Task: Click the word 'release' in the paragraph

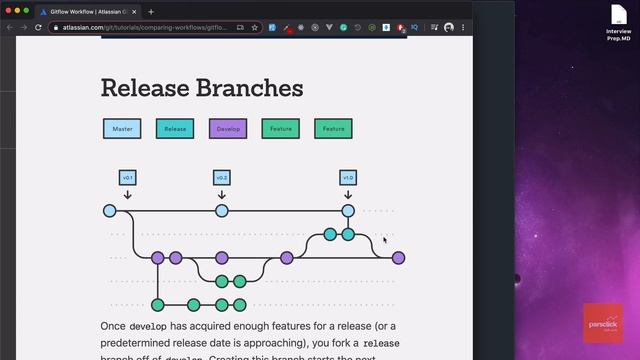Action: point(381,343)
